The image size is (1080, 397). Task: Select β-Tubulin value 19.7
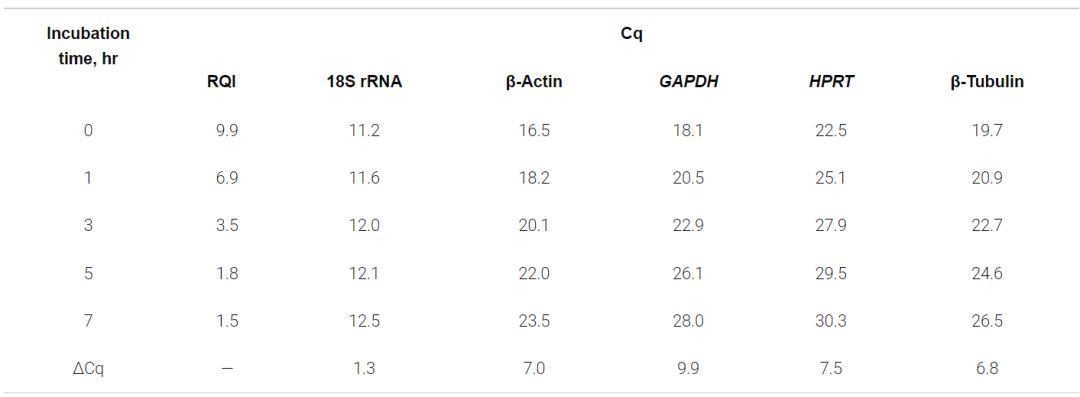[x=987, y=130]
